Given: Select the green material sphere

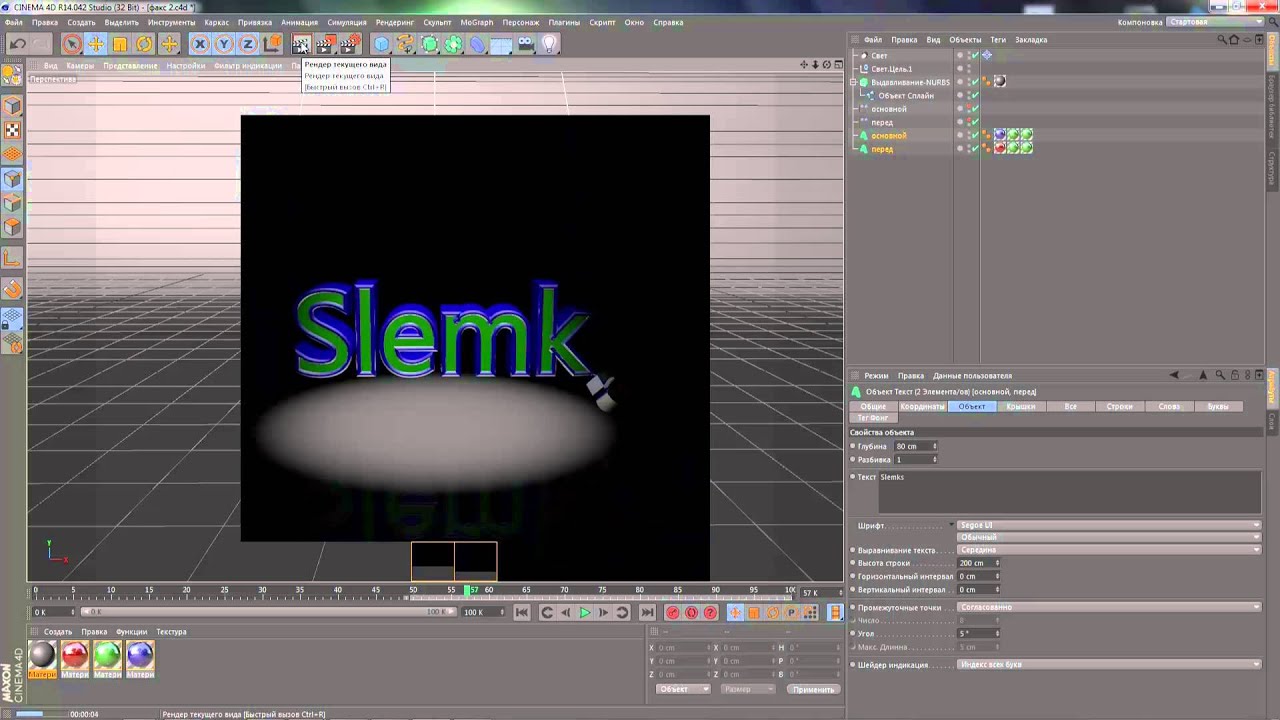Looking at the screenshot, I should [107, 655].
